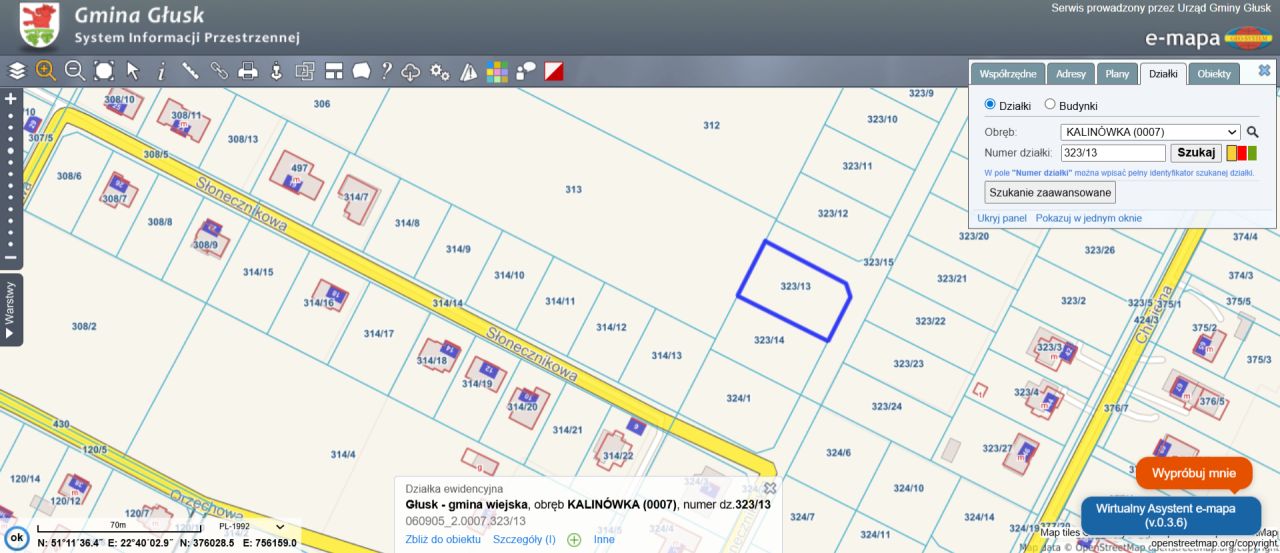The image size is (1280, 553).
Task: Open help with the question mark icon
Action: pos(387,71)
